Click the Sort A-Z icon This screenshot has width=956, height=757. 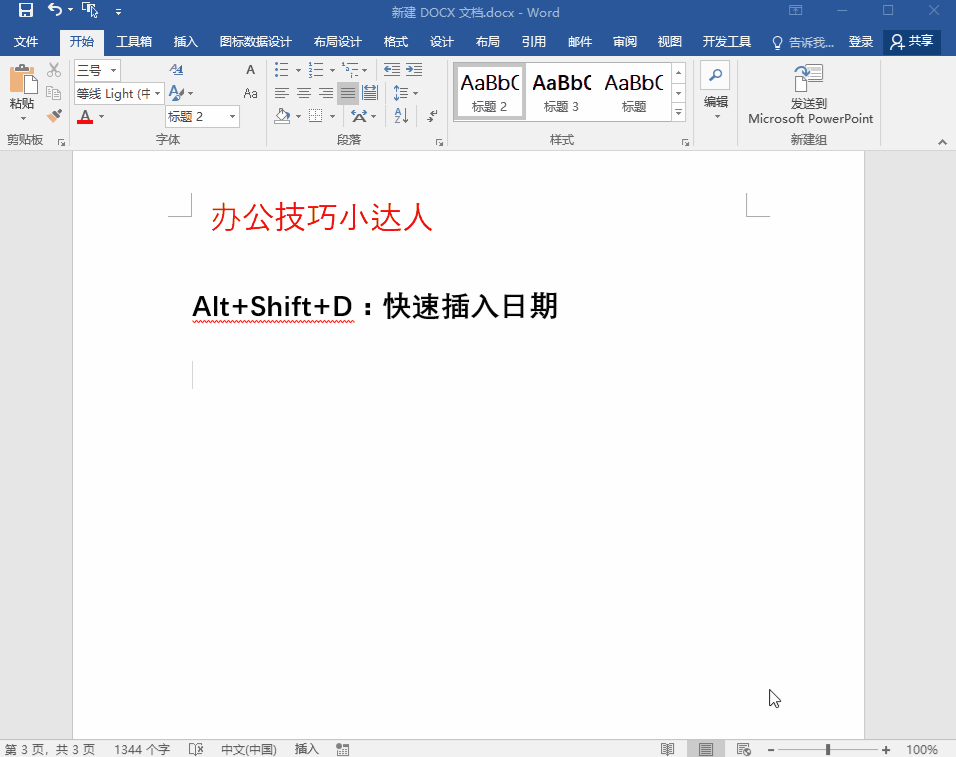point(401,116)
